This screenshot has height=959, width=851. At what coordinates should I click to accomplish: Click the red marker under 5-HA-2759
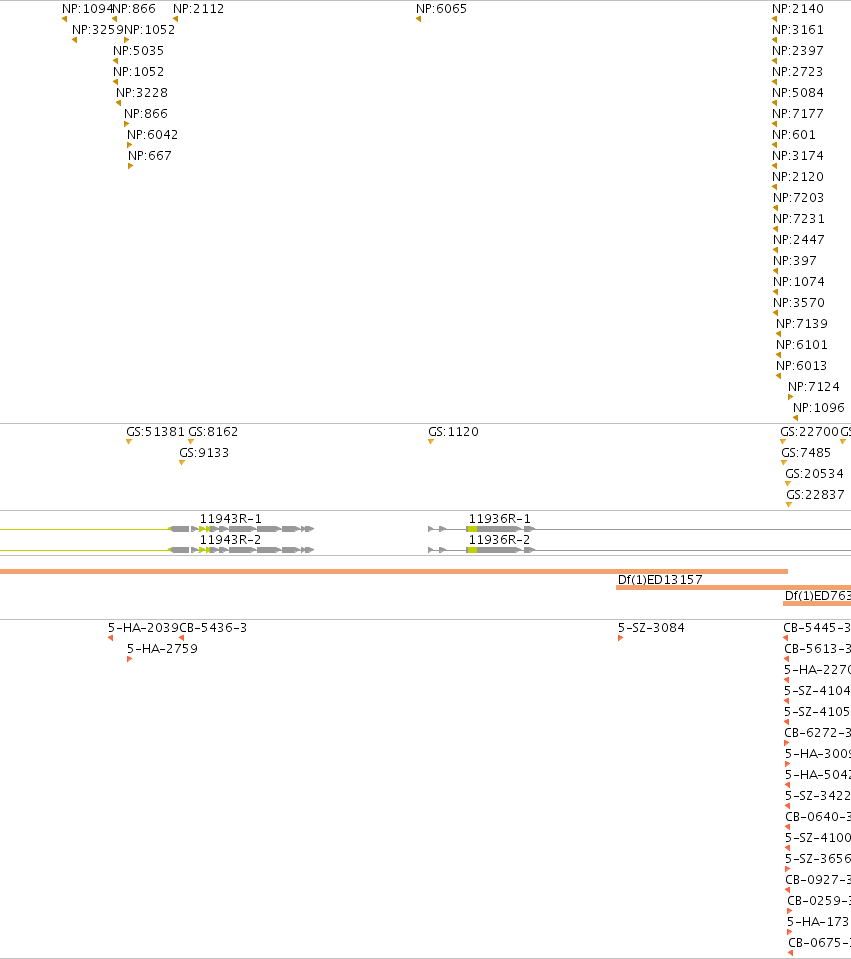(x=129, y=659)
